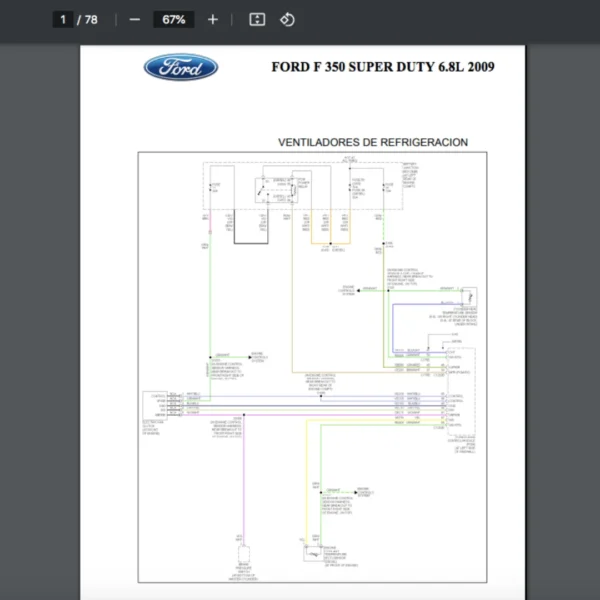Click the zoom in plus button
The height and width of the screenshot is (600, 600).
click(212, 19)
